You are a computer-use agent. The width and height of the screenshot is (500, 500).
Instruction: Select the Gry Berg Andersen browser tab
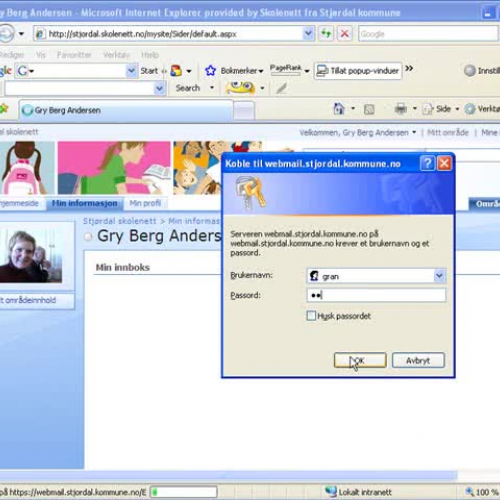pos(126,110)
